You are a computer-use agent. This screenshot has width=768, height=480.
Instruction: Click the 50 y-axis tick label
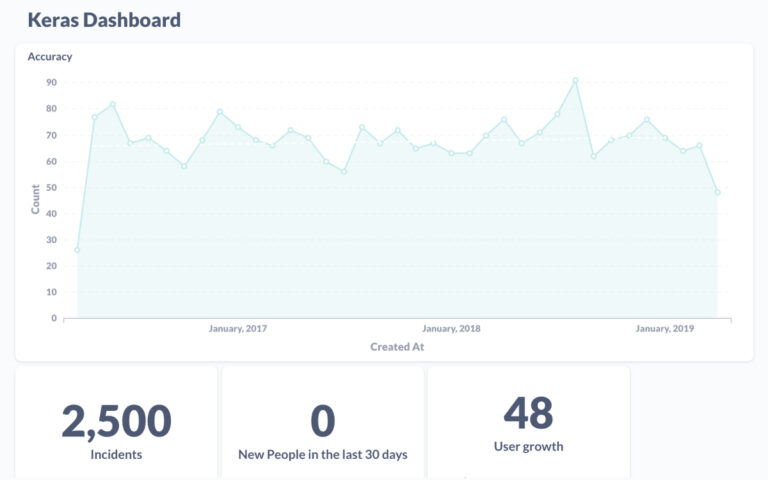[x=51, y=188]
